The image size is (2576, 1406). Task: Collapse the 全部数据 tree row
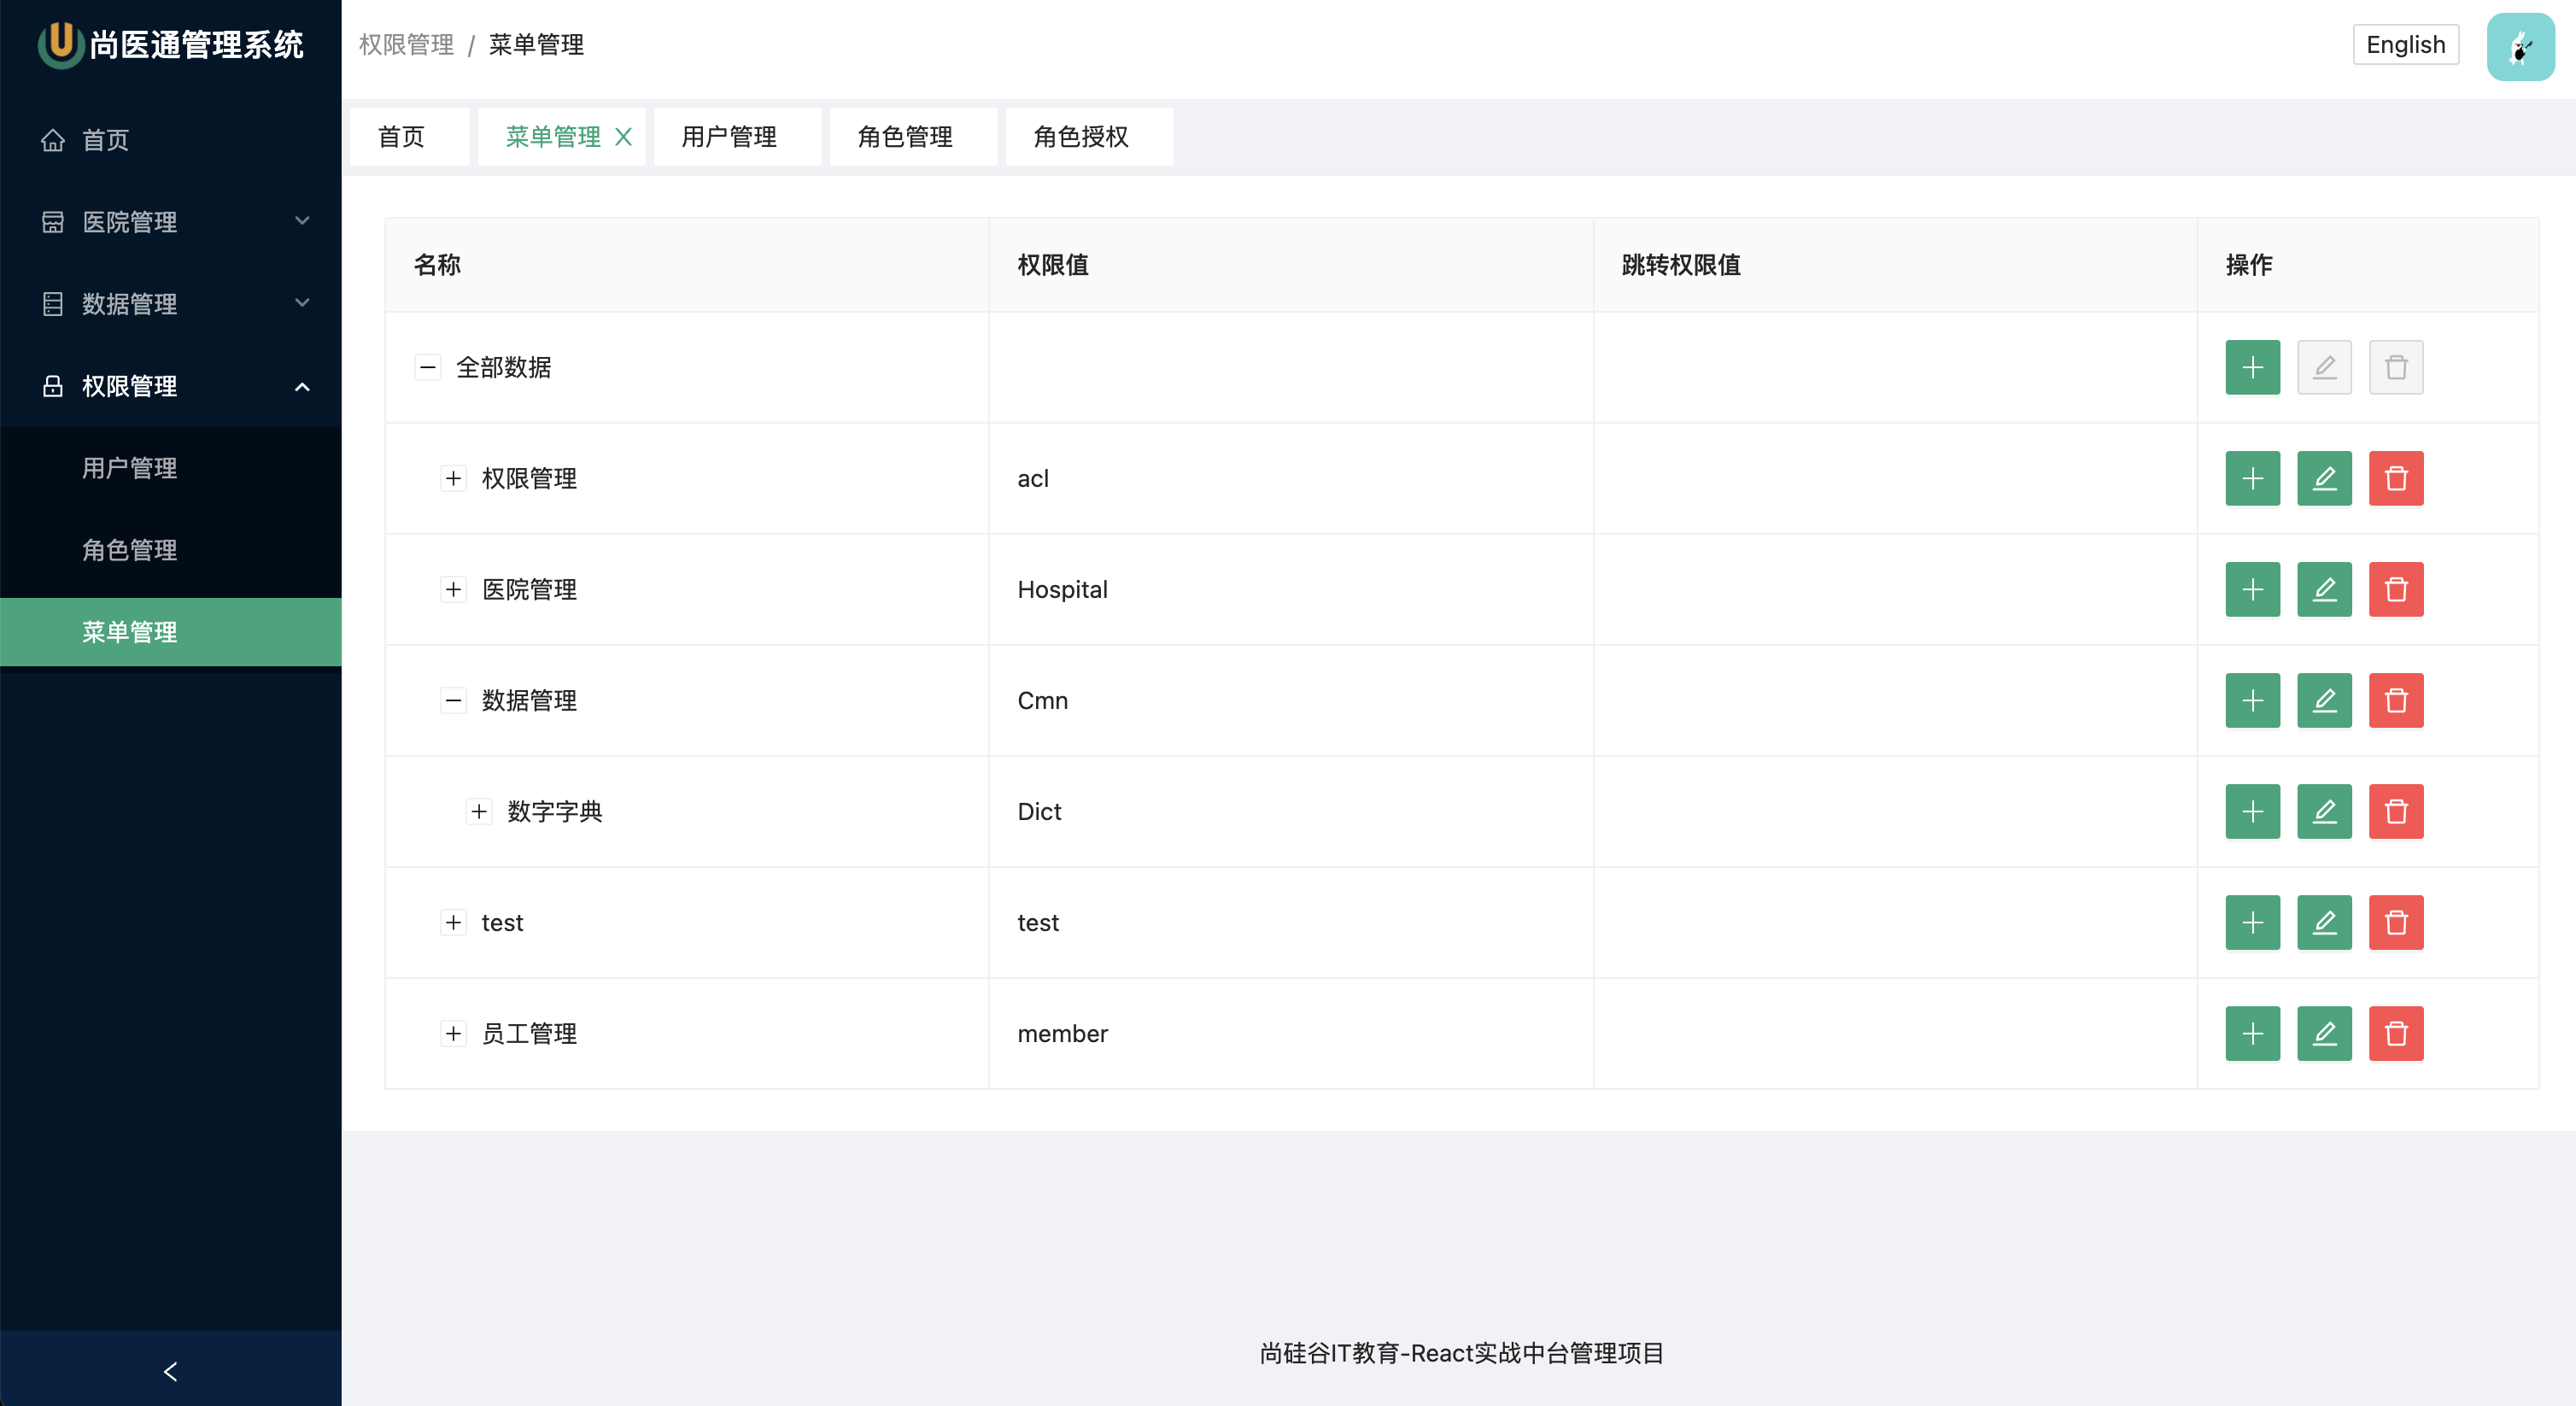pos(427,367)
